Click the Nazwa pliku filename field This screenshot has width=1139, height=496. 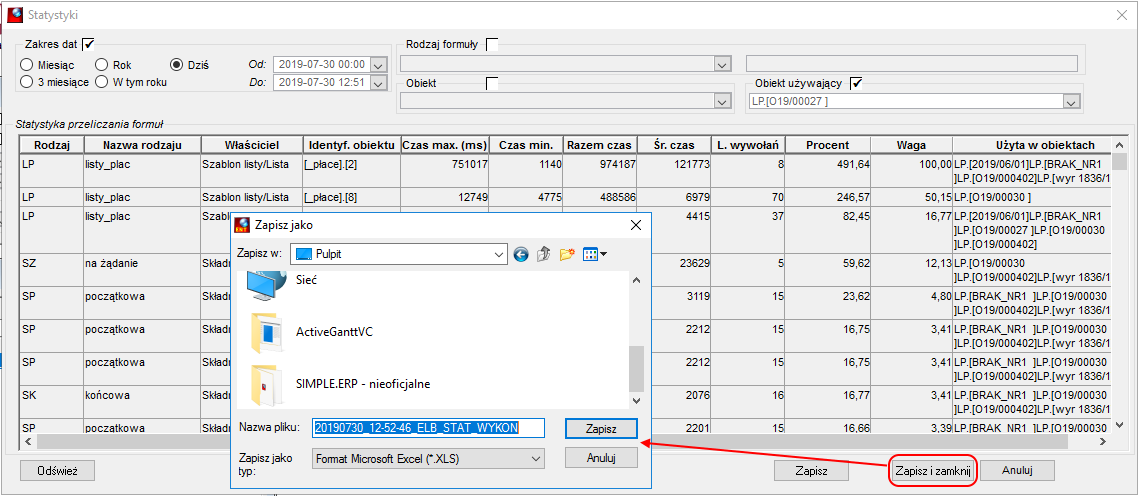429,428
